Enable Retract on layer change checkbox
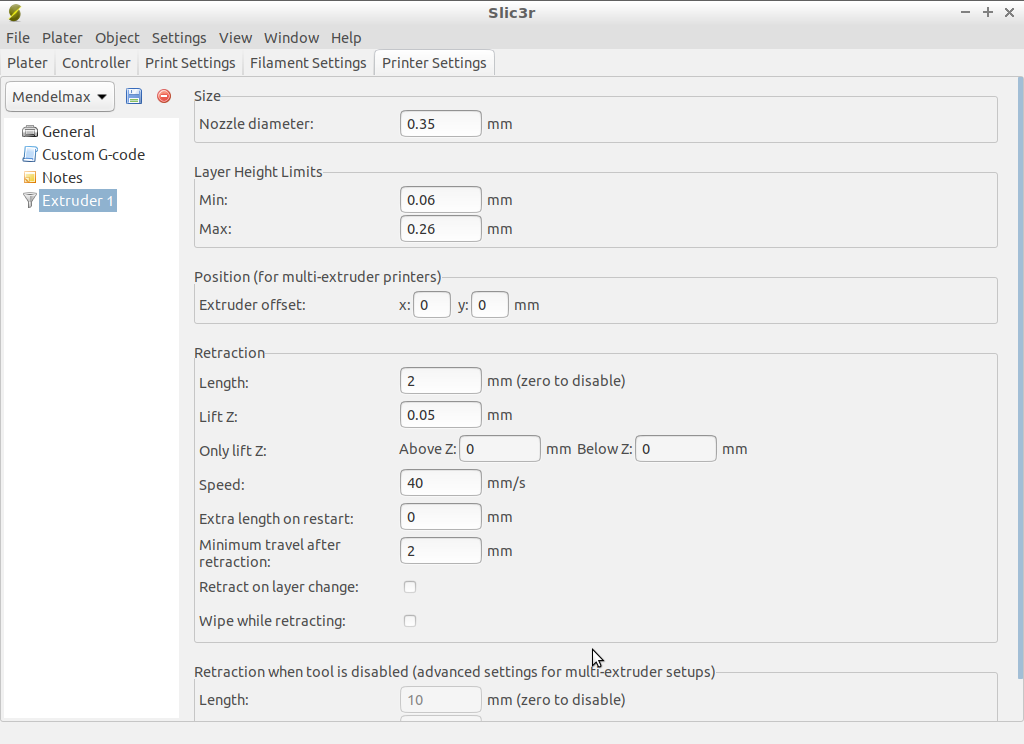Image resolution: width=1024 pixels, height=744 pixels. [x=409, y=587]
